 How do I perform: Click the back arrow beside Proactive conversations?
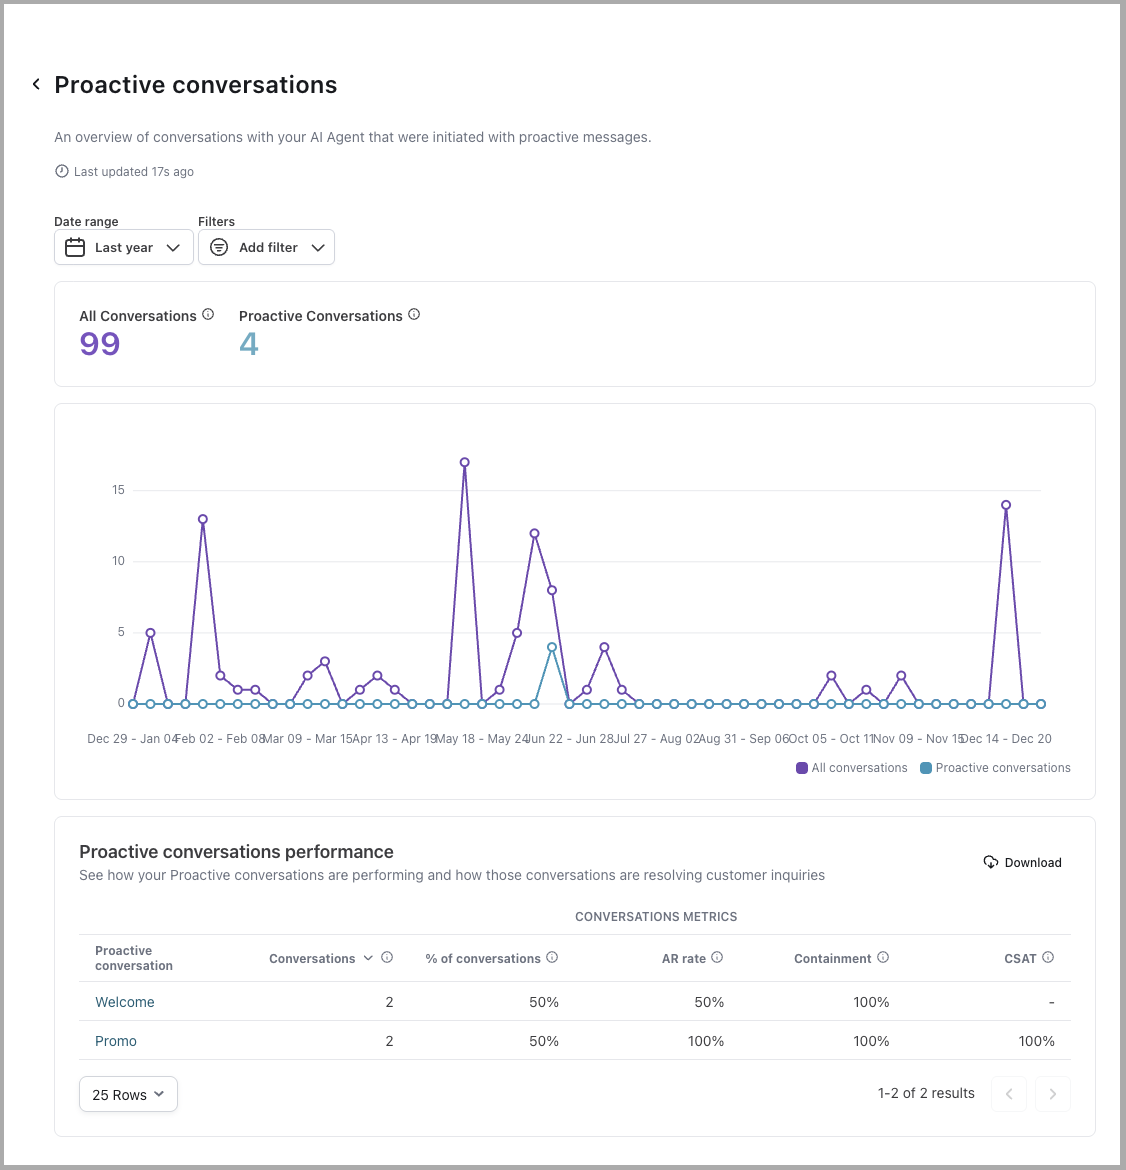pos(36,84)
